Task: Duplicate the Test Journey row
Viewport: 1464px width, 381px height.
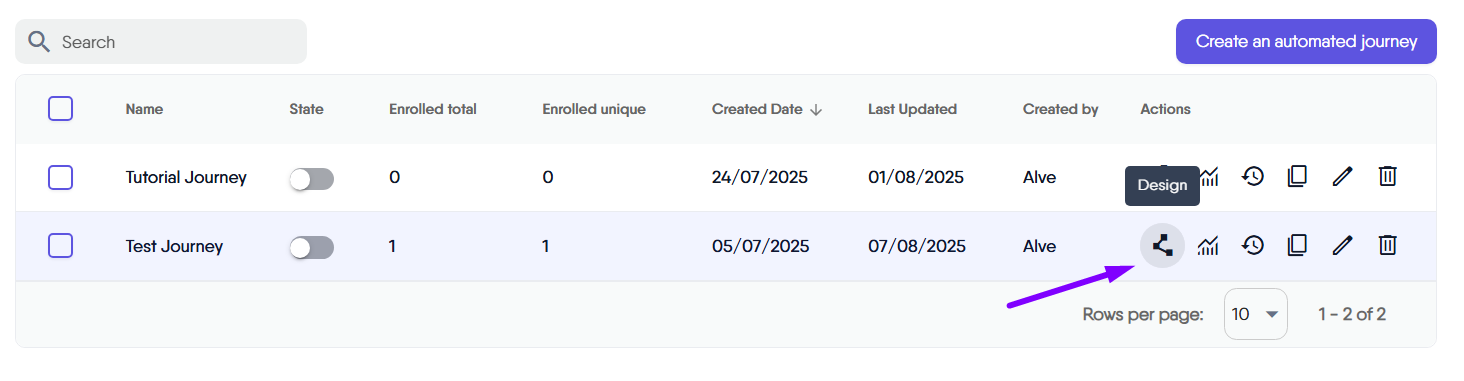Action: click(1297, 245)
